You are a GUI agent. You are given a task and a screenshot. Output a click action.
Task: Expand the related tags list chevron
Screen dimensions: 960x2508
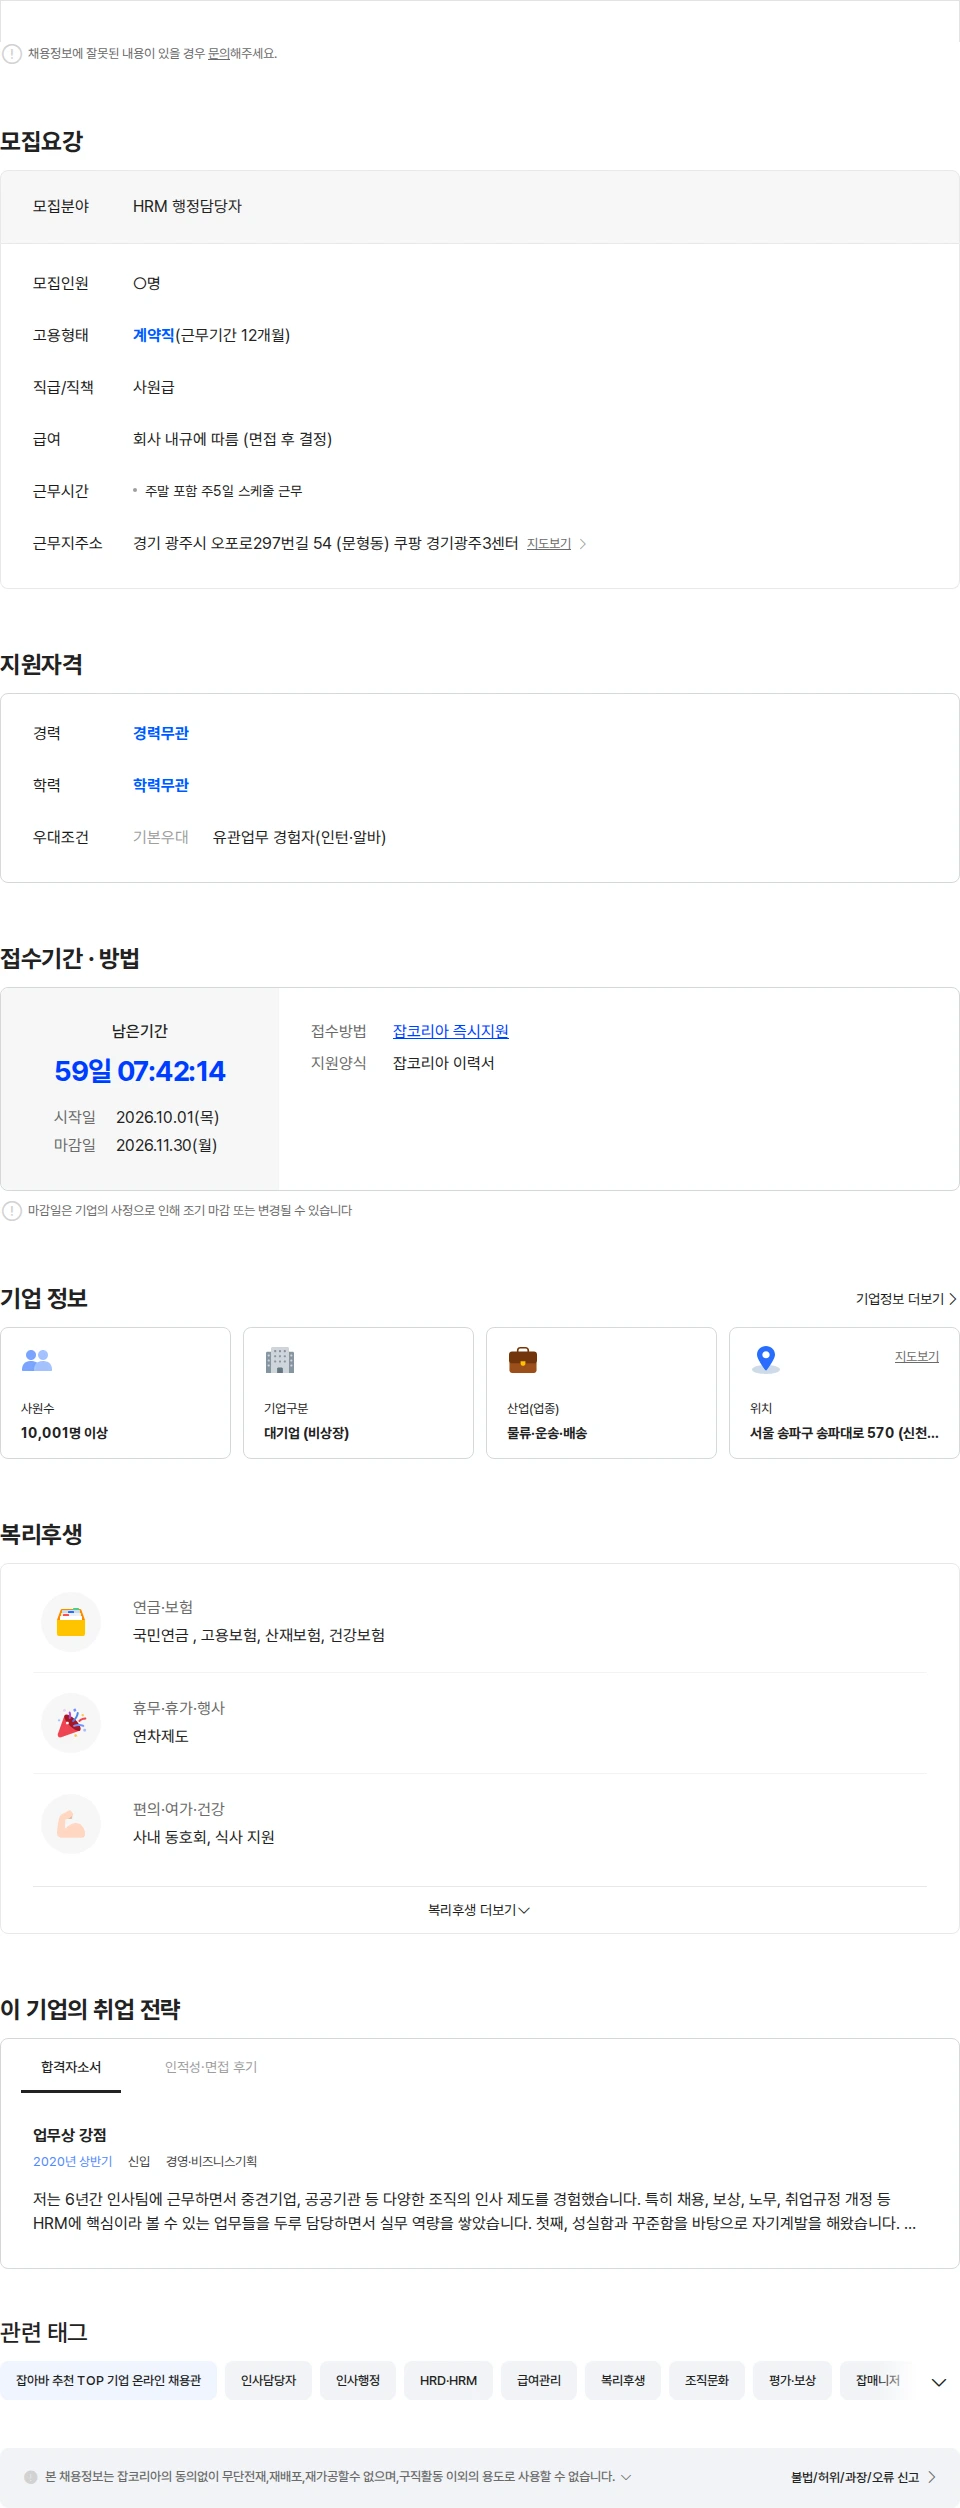[939, 2382]
